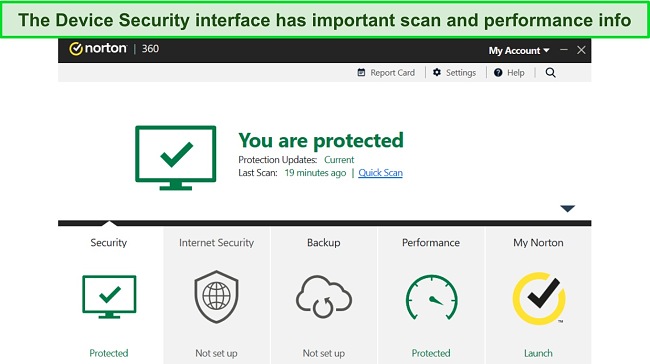The height and width of the screenshot is (364, 650).
Task: Switch to the Security tab
Action: [x=109, y=243]
